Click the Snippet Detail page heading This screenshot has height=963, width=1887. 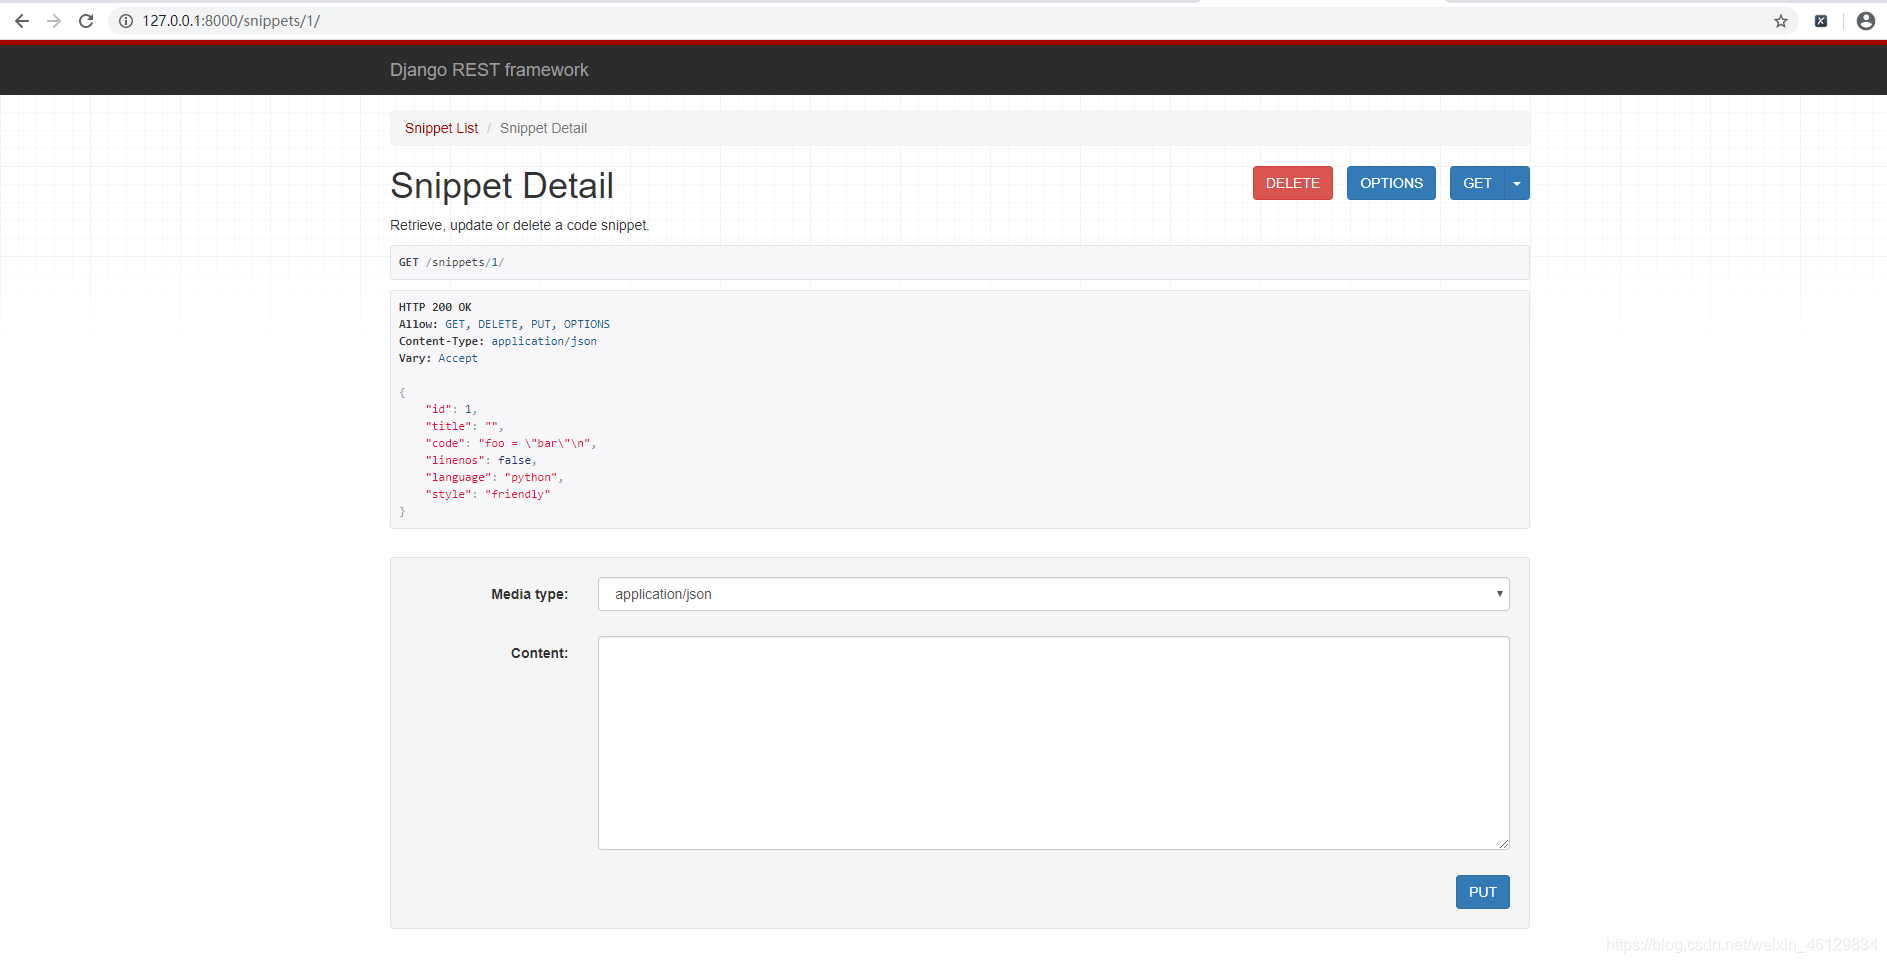coord(502,186)
